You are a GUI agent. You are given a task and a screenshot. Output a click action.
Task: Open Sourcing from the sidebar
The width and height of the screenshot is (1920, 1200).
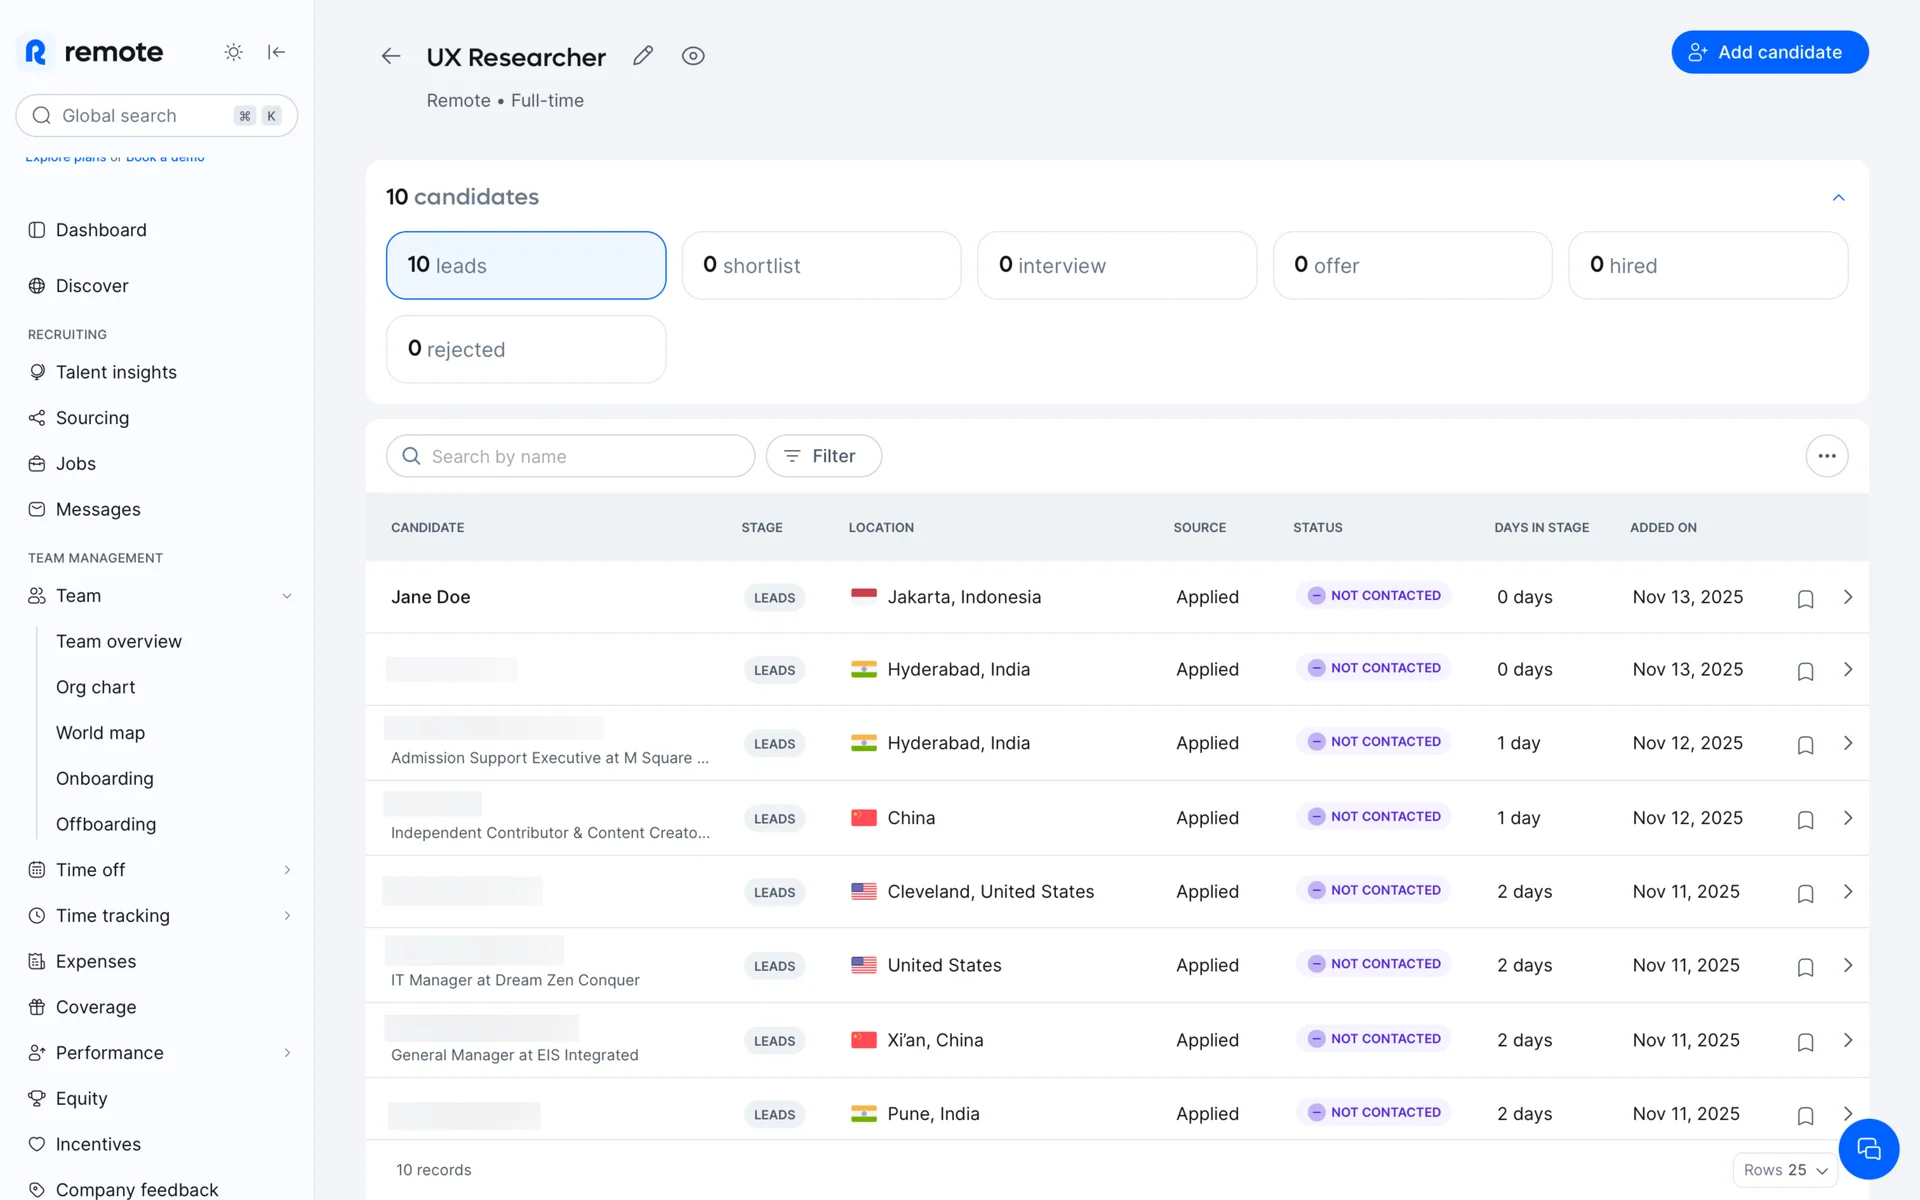pos(92,418)
